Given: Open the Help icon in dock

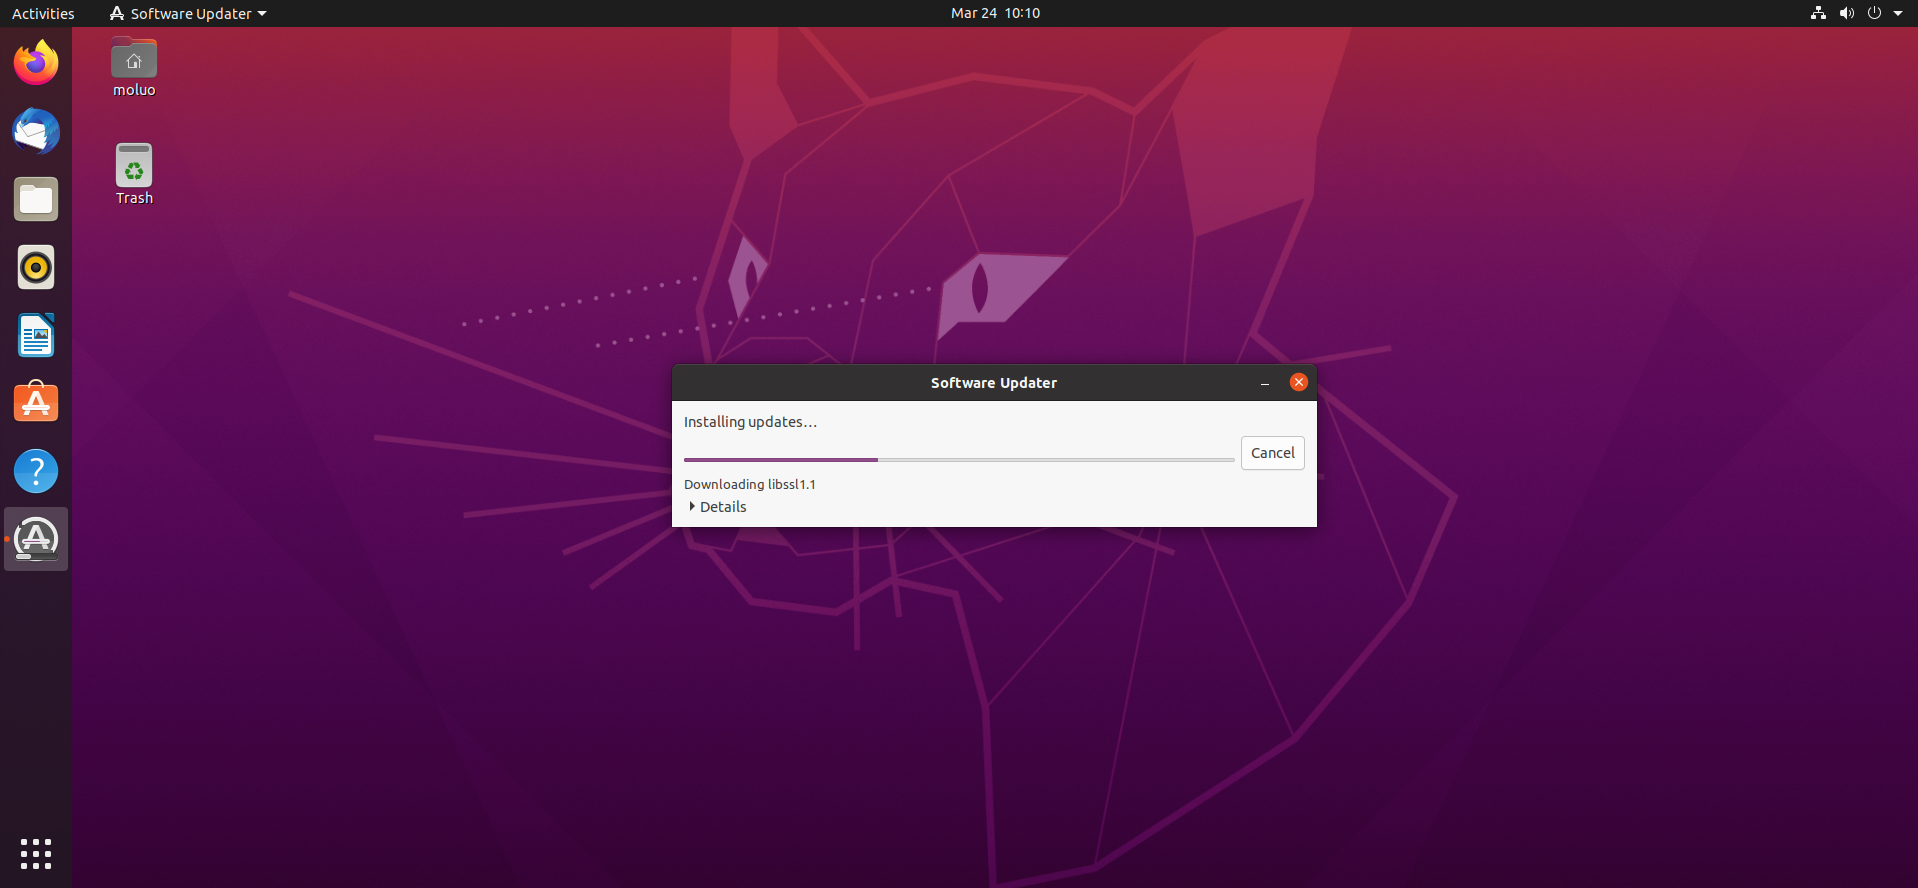Looking at the screenshot, I should coord(36,471).
